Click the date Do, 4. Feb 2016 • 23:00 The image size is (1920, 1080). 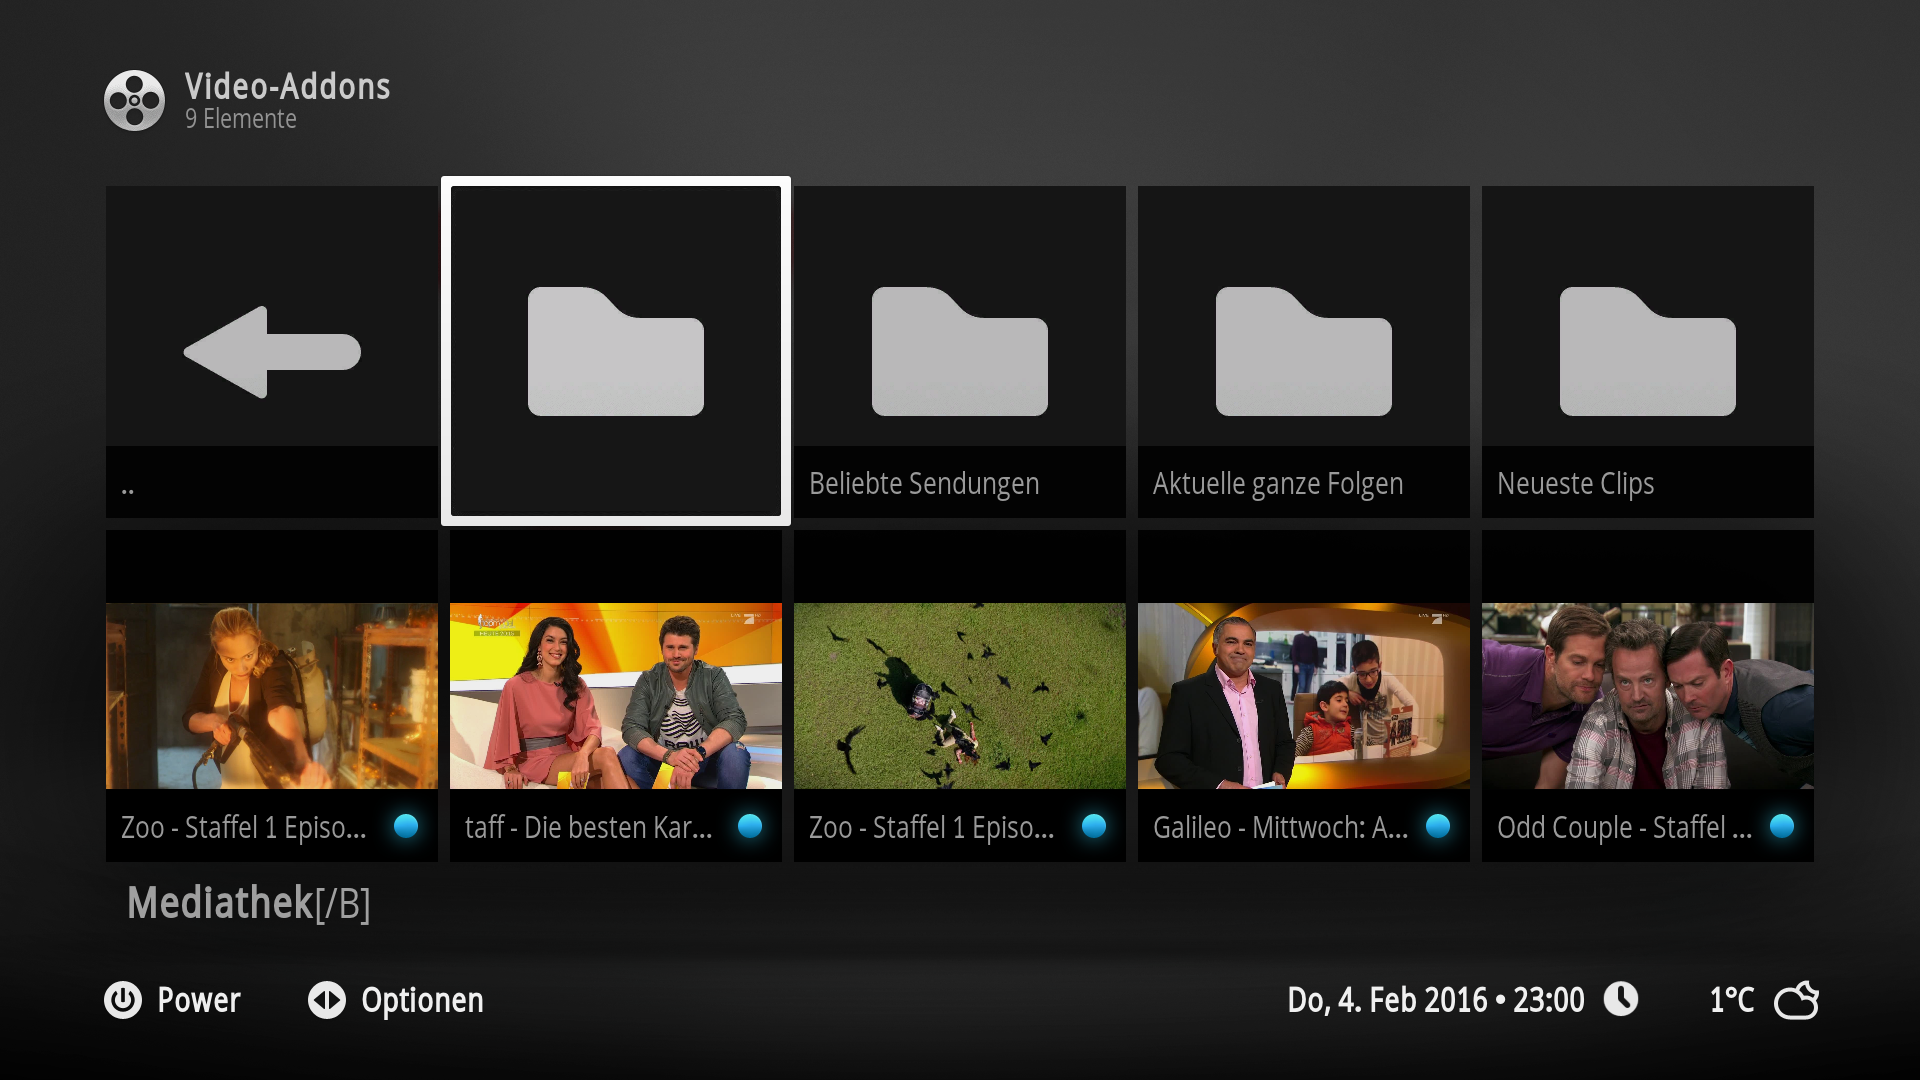[1436, 1000]
